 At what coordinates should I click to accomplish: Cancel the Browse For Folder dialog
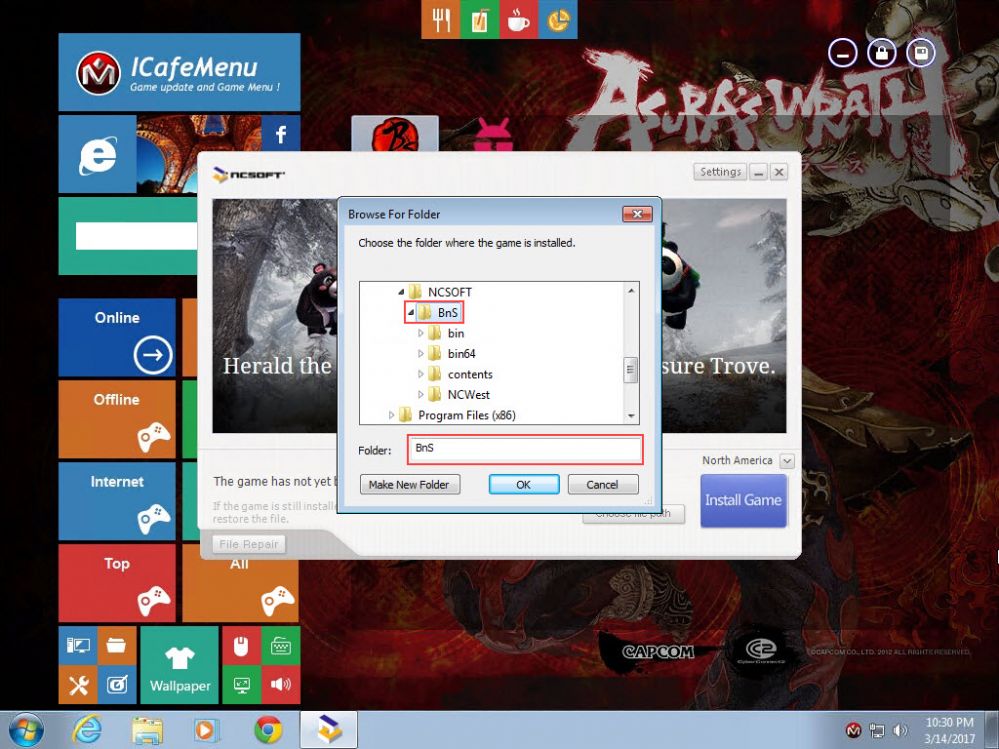point(603,485)
